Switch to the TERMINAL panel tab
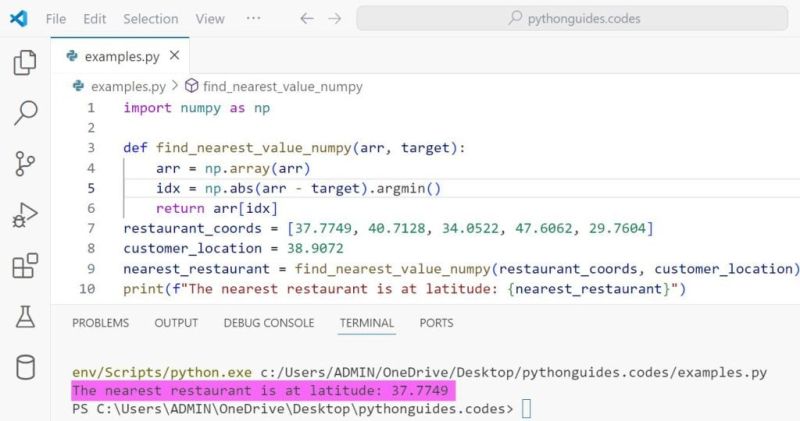This screenshot has width=800, height=421. 367,323
